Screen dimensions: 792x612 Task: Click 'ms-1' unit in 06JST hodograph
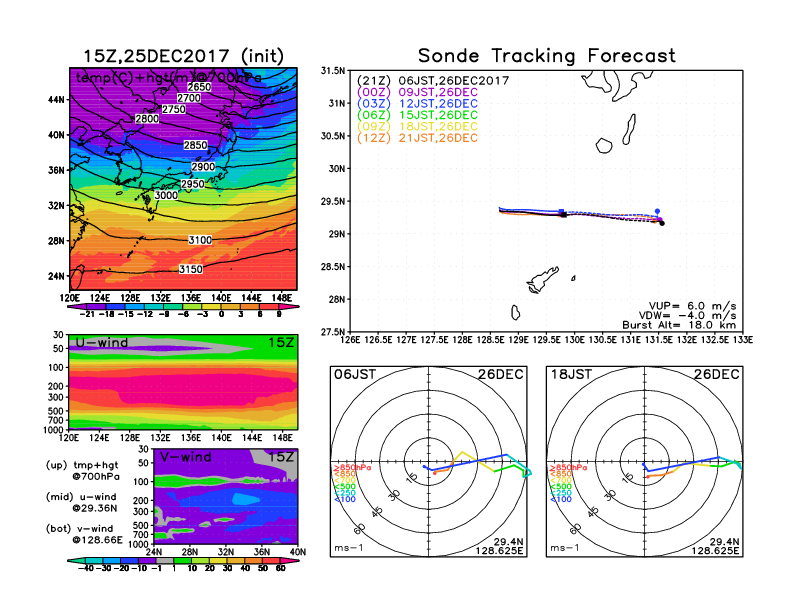tap(348, 548)
